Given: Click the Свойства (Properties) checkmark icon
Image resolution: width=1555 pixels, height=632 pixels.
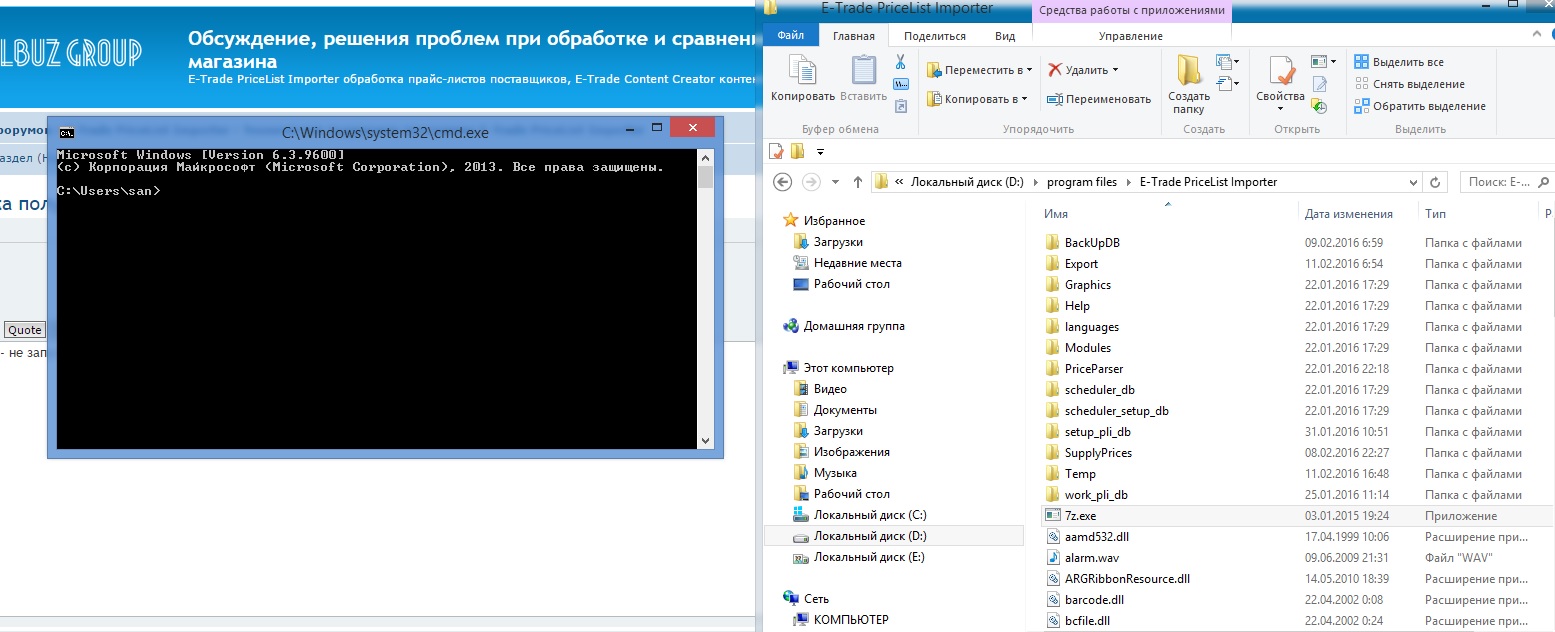Looking at the screenshot, I should tap(1281, 72).
